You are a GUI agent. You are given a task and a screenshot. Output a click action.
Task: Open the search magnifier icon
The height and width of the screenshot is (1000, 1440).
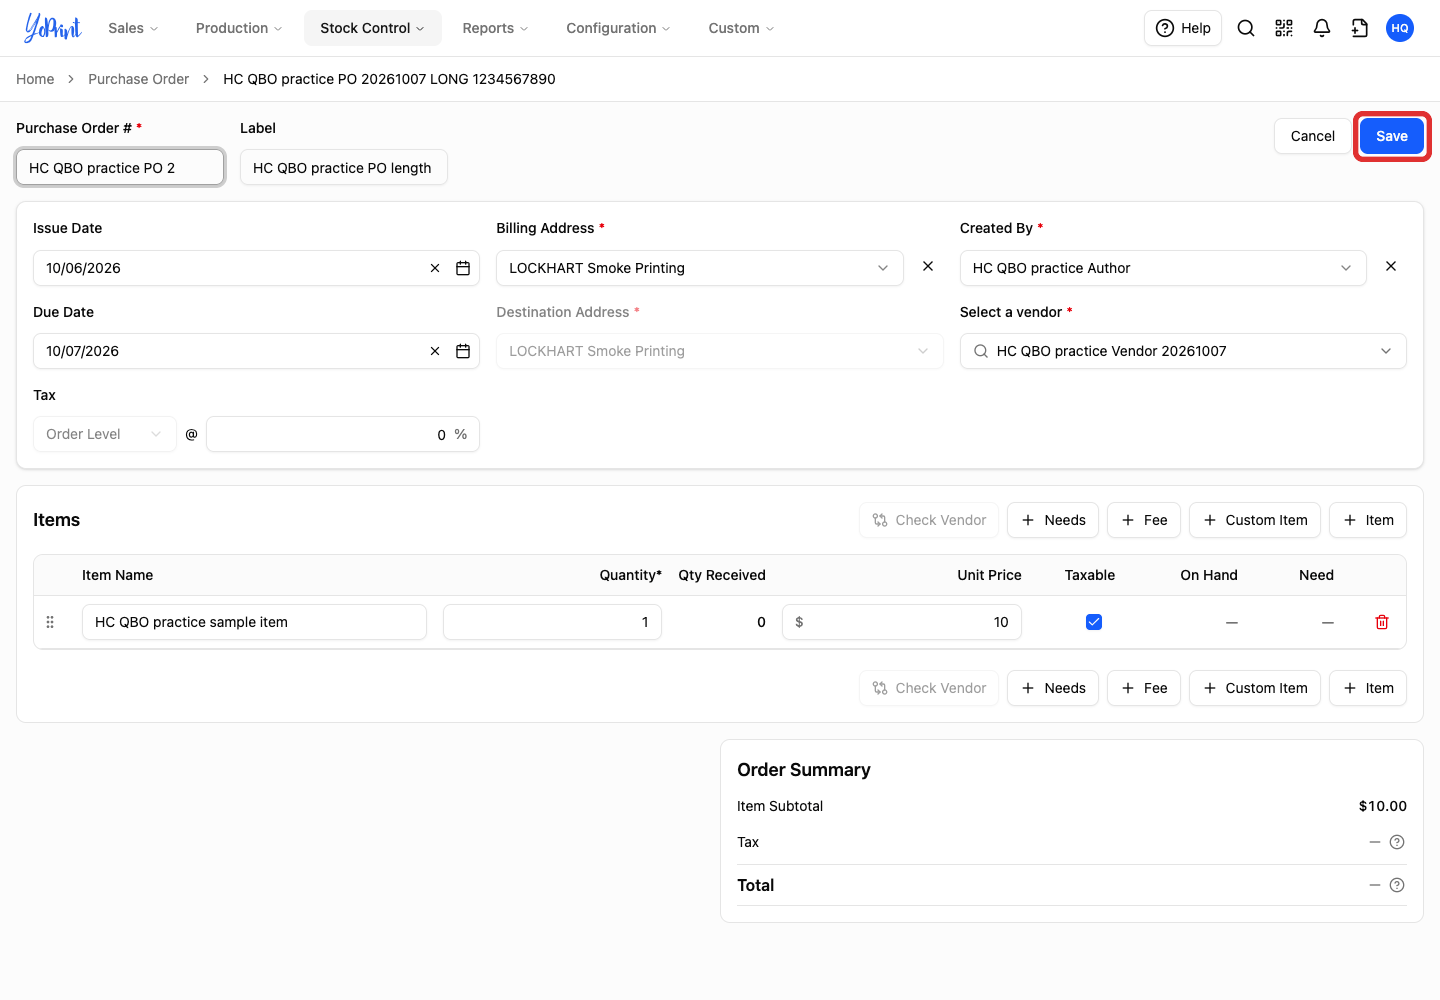tap(1246, 28)
